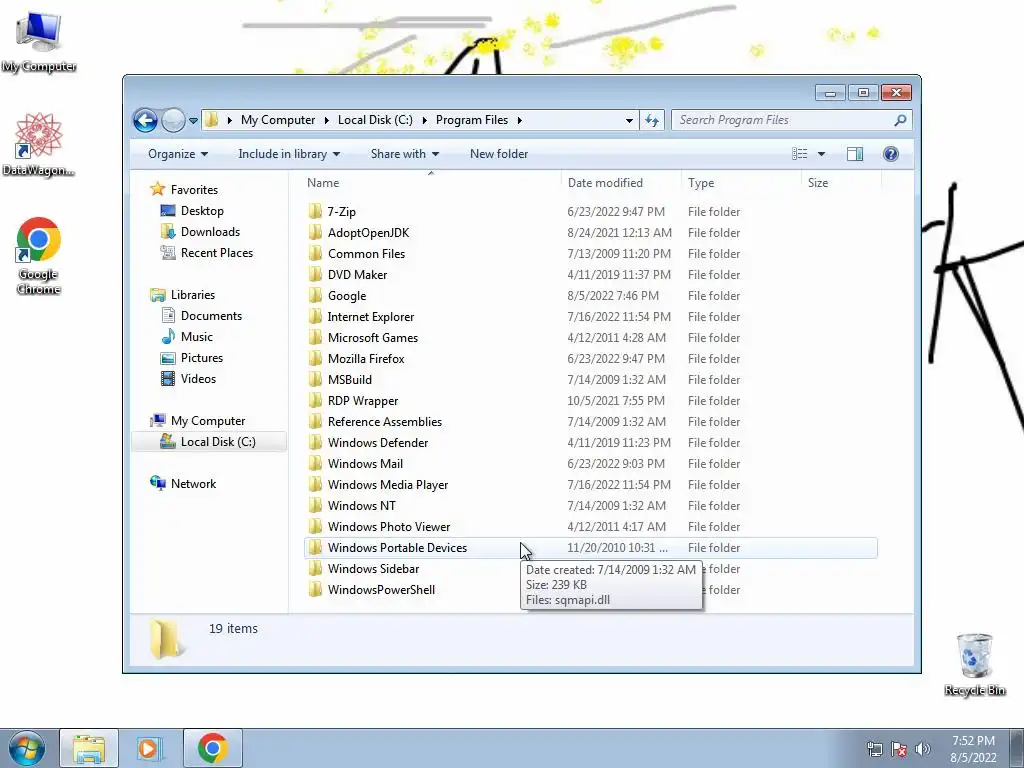The image size is (1024, 768).
Task: Select the Mozilla Firefox folder icon
Action: point(315,358)
